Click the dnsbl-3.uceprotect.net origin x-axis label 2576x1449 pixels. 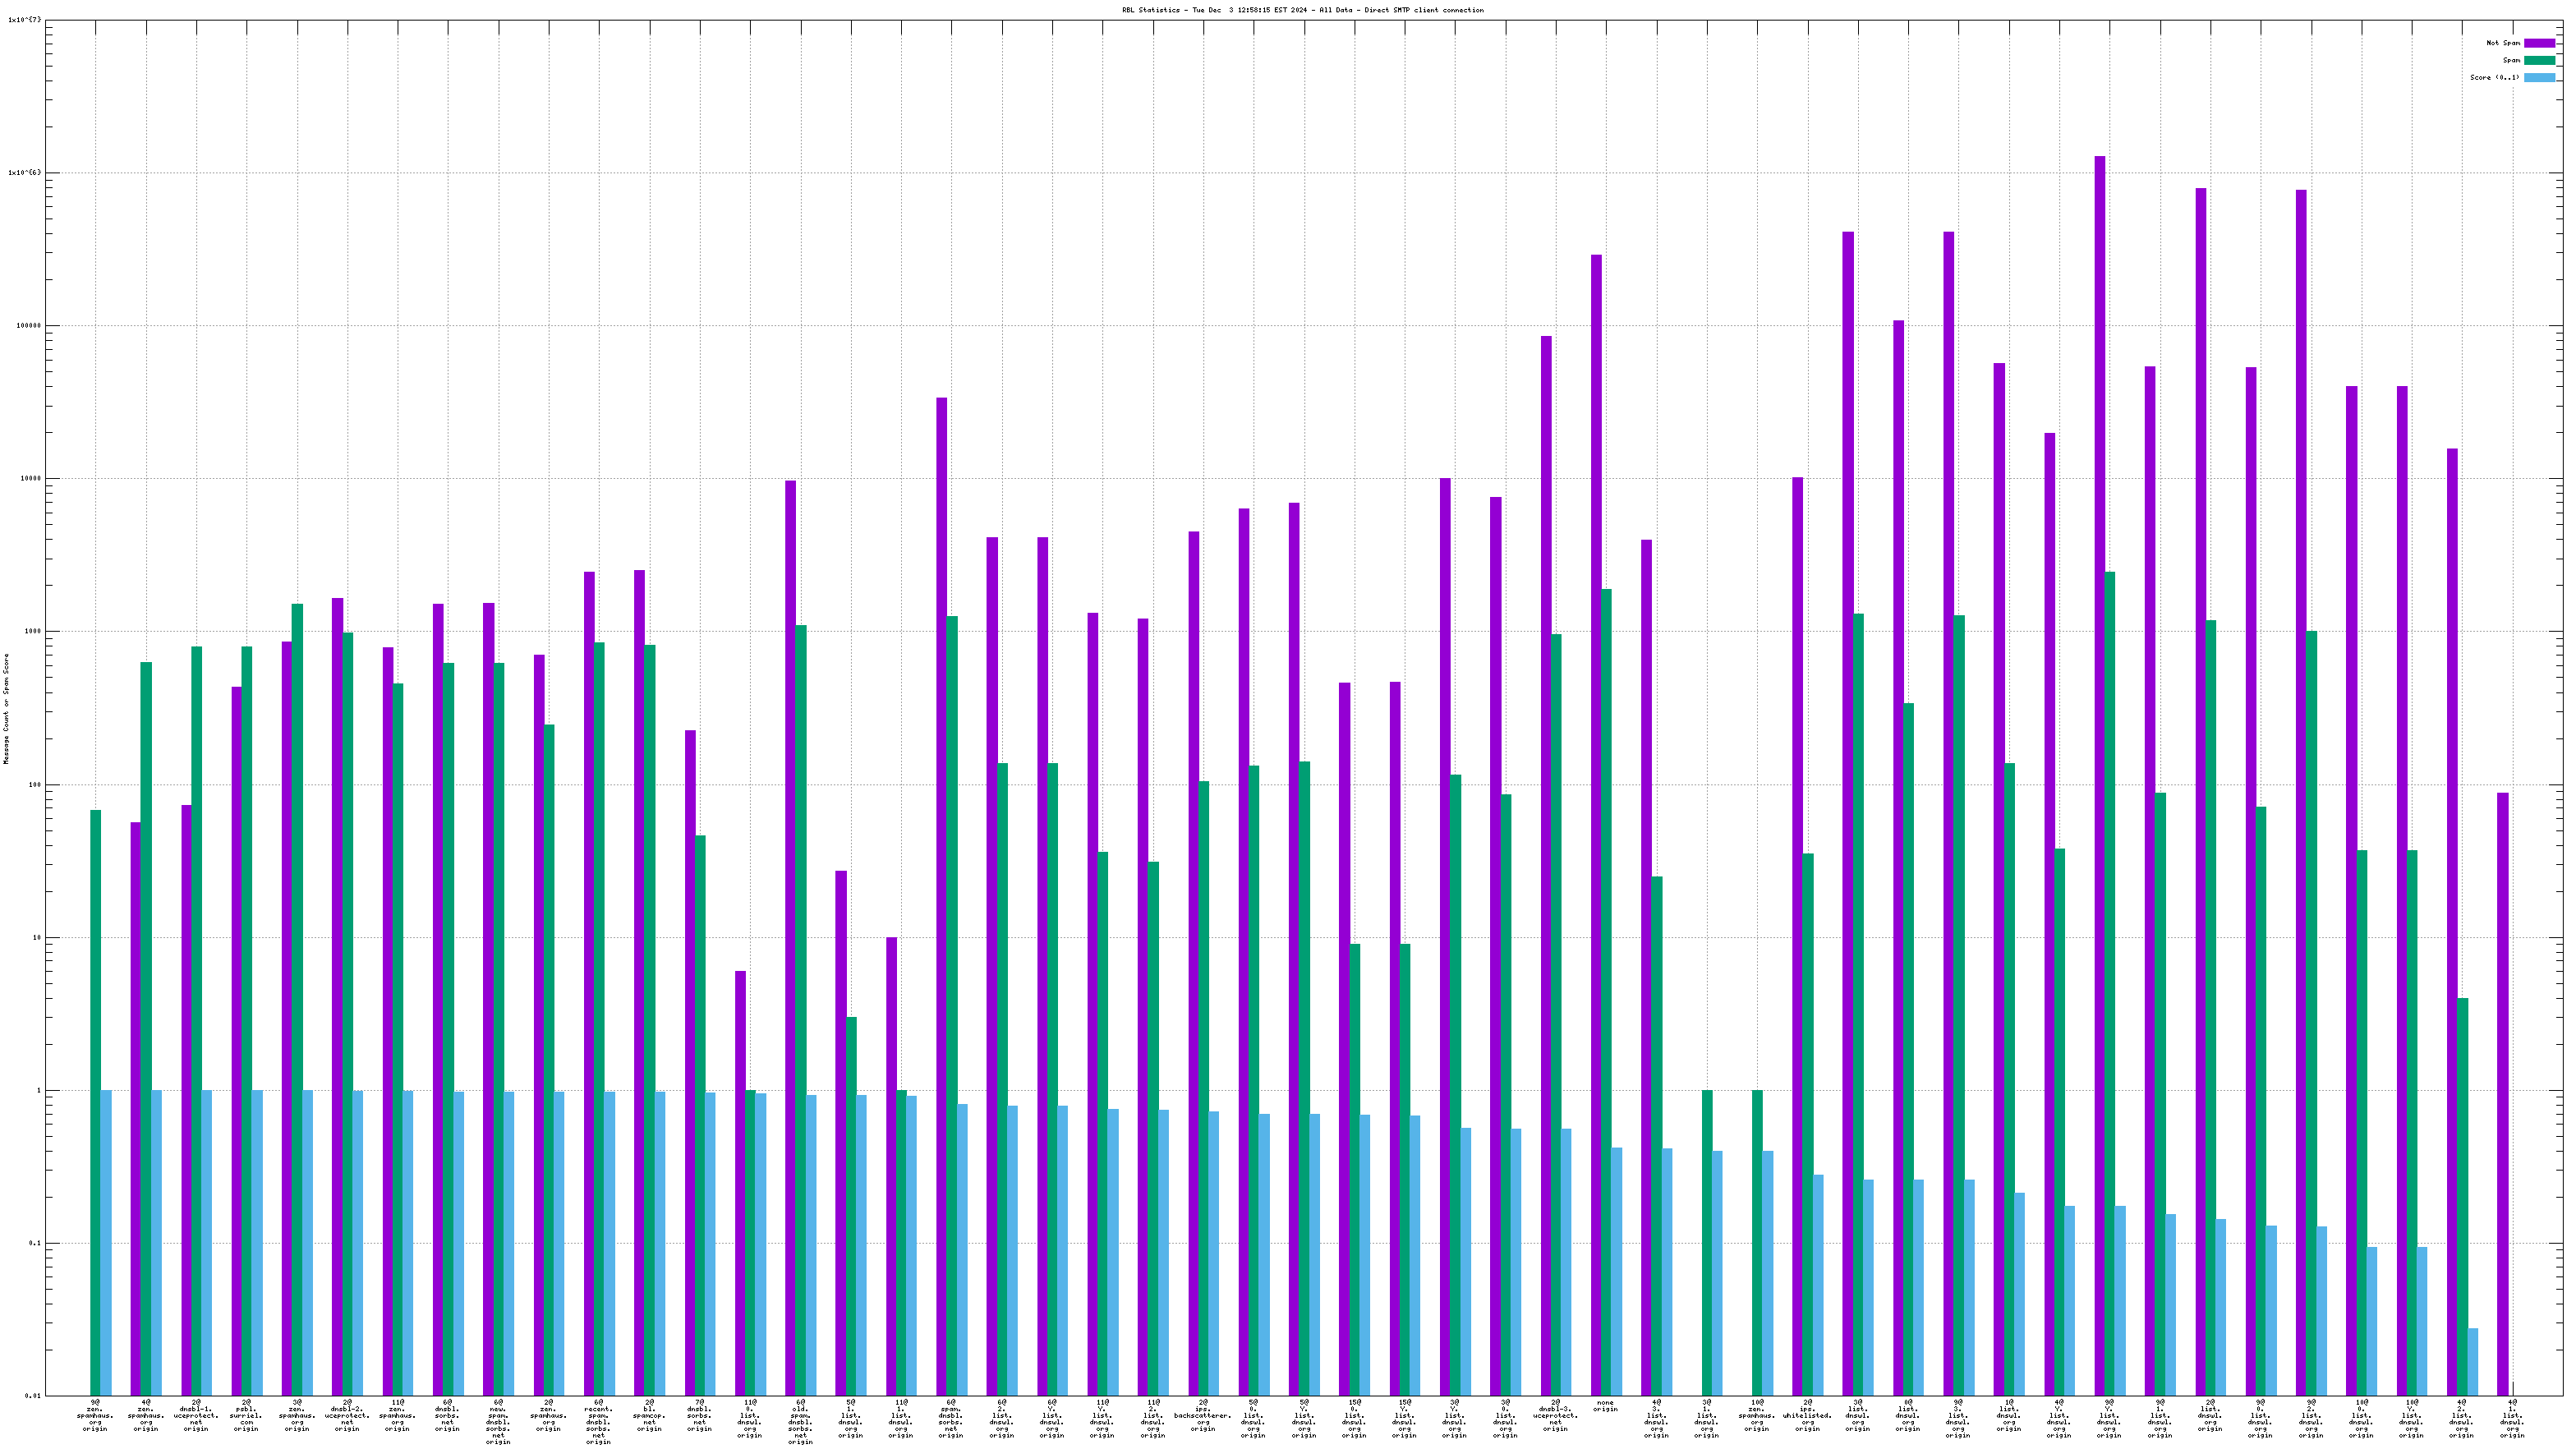click(x=1555, y=1416)
